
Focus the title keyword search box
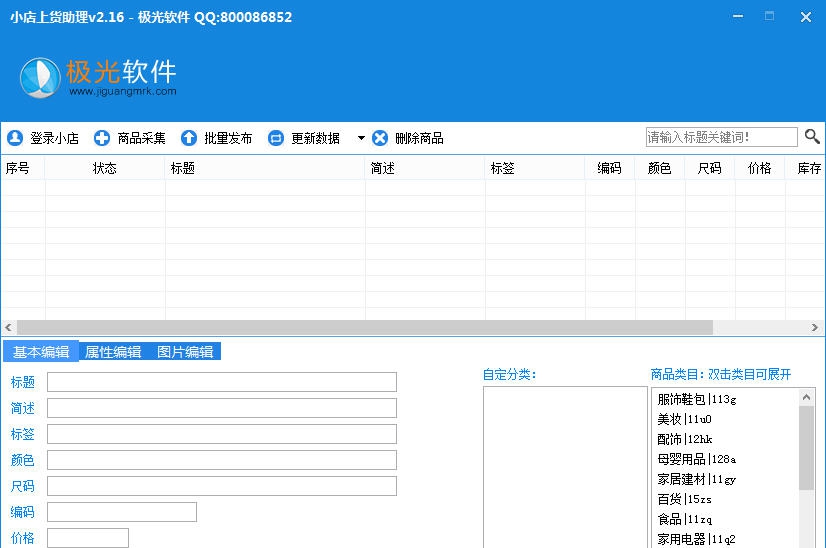pos(721,137)
